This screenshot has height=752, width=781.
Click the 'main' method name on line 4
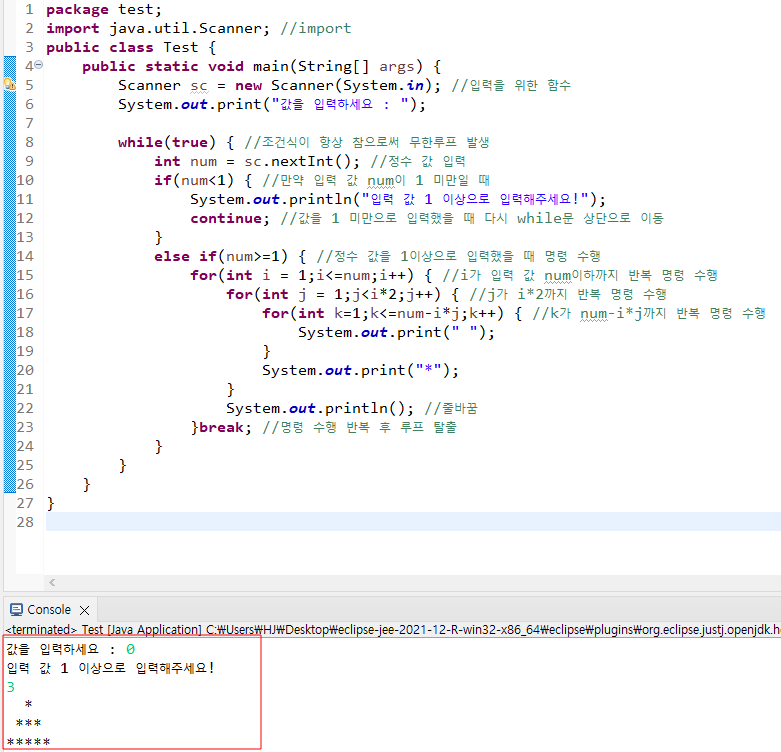pyautogui.click(x=270, y=66)
